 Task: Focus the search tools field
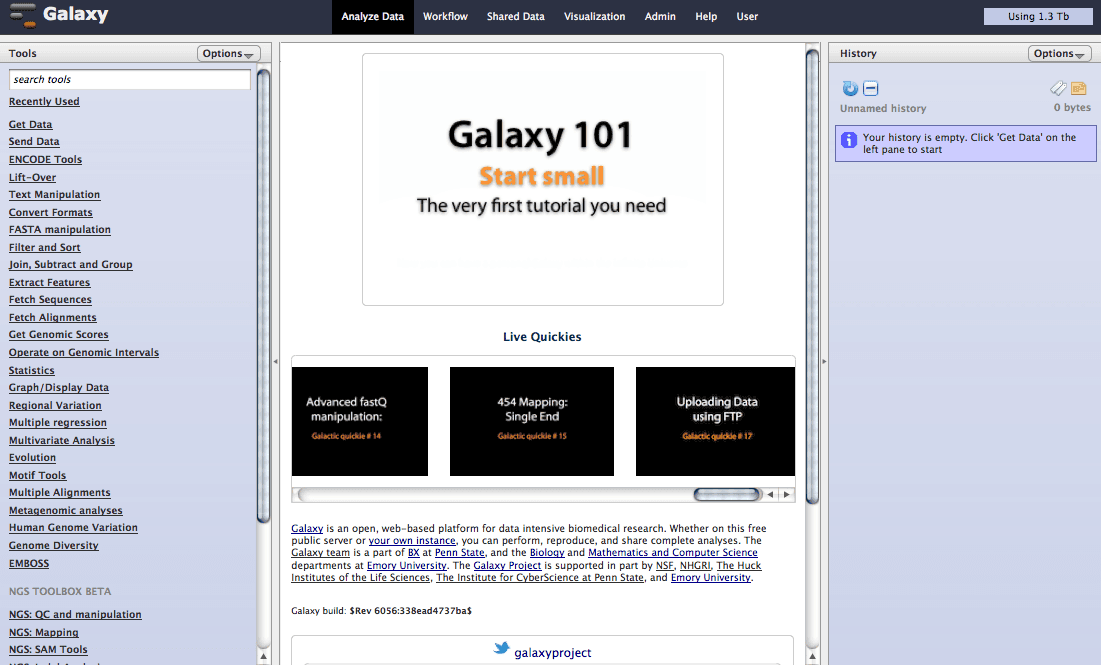tap(130, 79)
